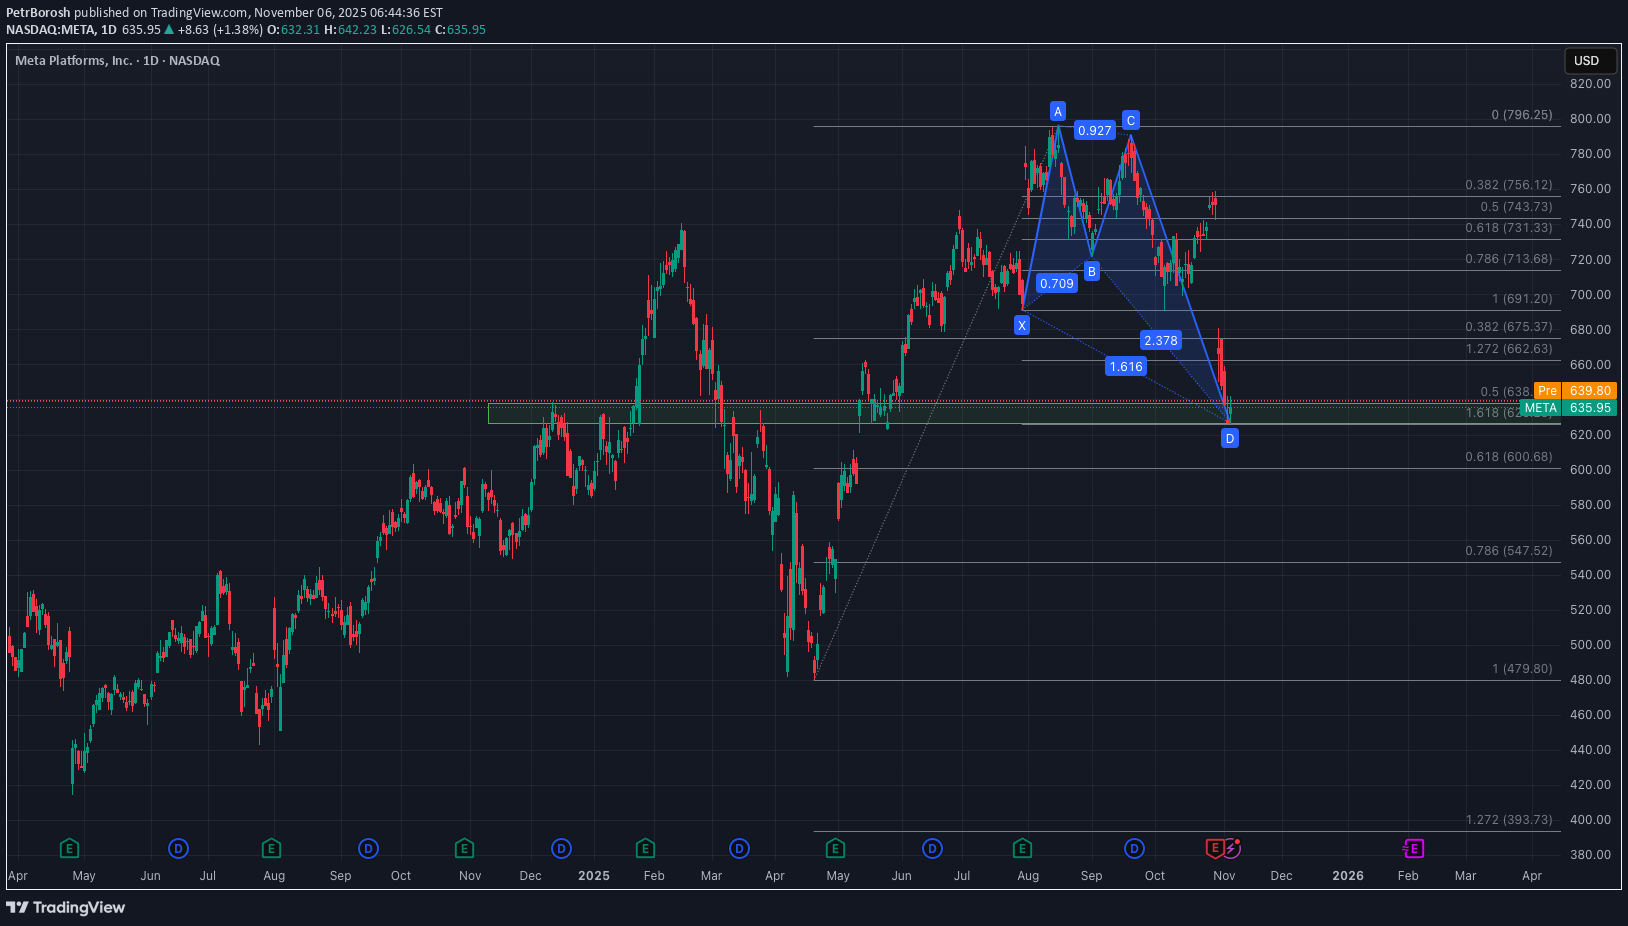The image size is (1628, 926).
Task: Select the purple lightning event icon beside the earnings badge
Action: (x=1233, y=848)
